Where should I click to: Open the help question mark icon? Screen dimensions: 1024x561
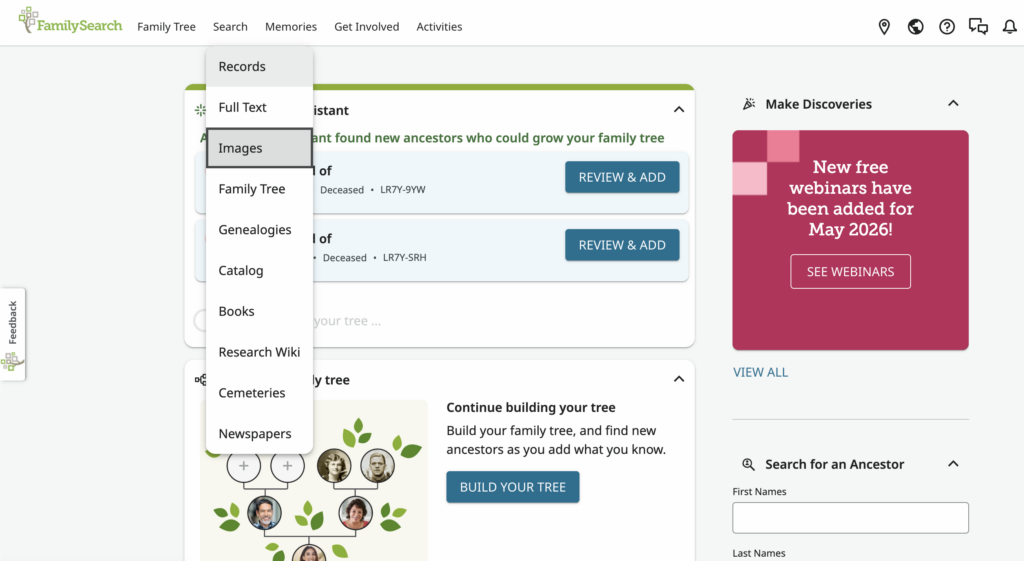click(x=946, y=27)
